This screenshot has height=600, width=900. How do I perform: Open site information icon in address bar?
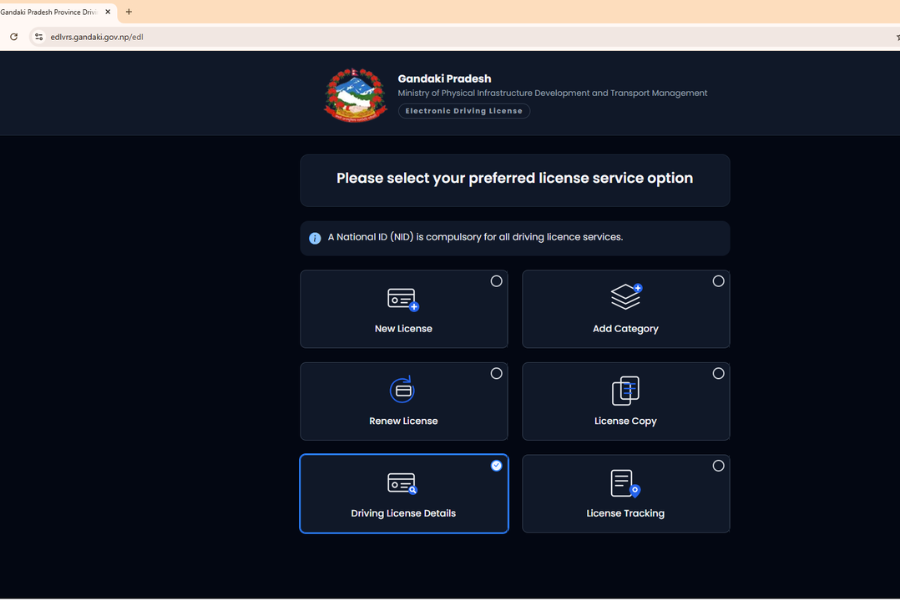38,37
